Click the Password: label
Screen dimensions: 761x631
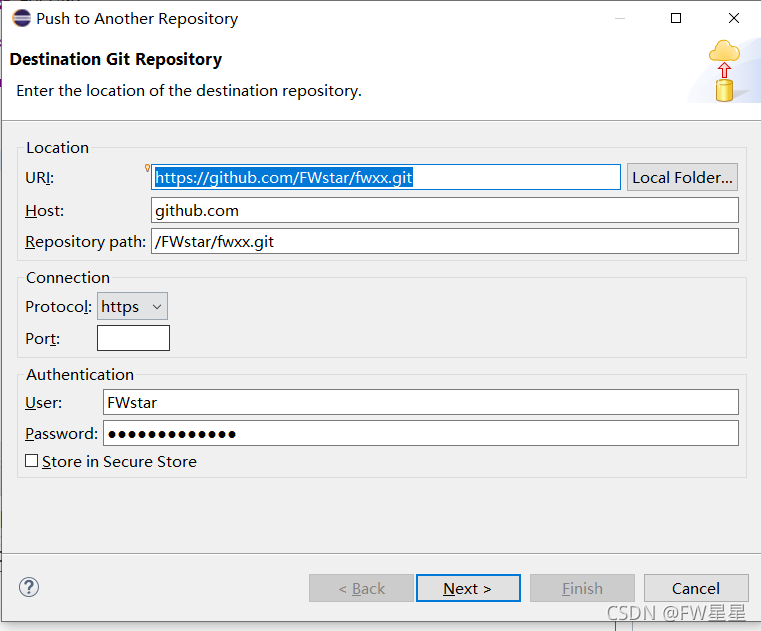62,433
